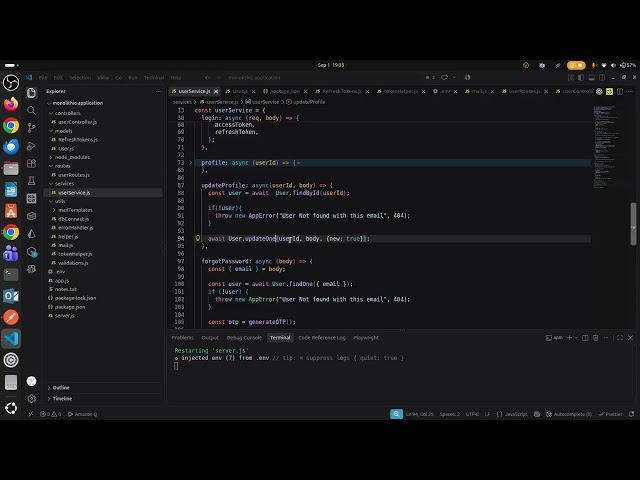Kill terminal with the trash icon
Screen dimensions: 640x480
(x=596, y=338)
